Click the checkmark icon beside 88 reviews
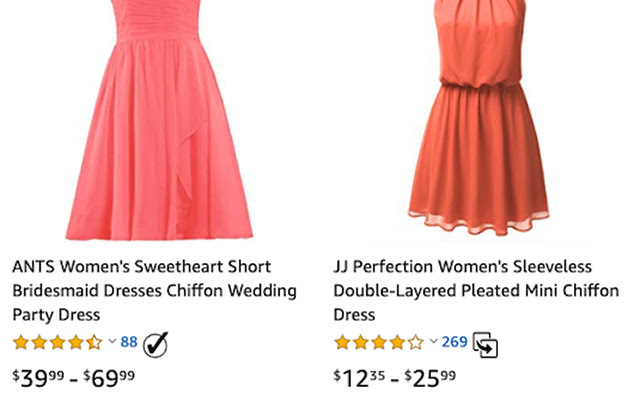The height and width of the screenshot is (400, 640). [155, 343]
